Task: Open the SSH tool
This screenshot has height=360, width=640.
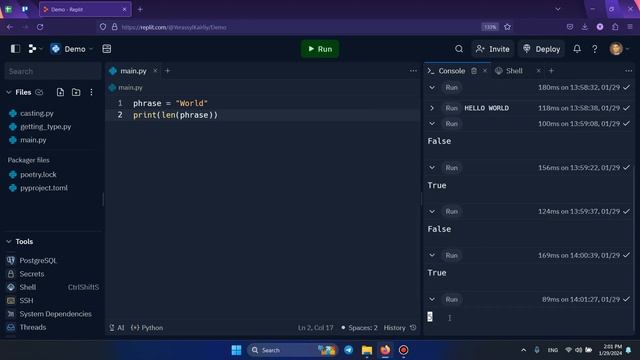Action: 26,301
